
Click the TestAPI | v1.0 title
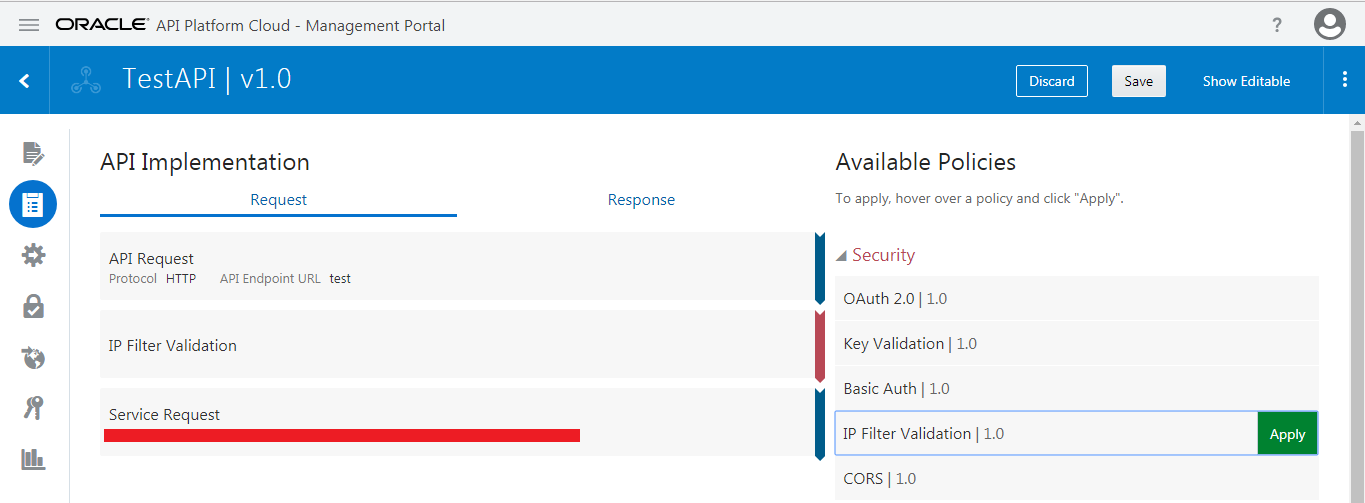coord(206,79)
